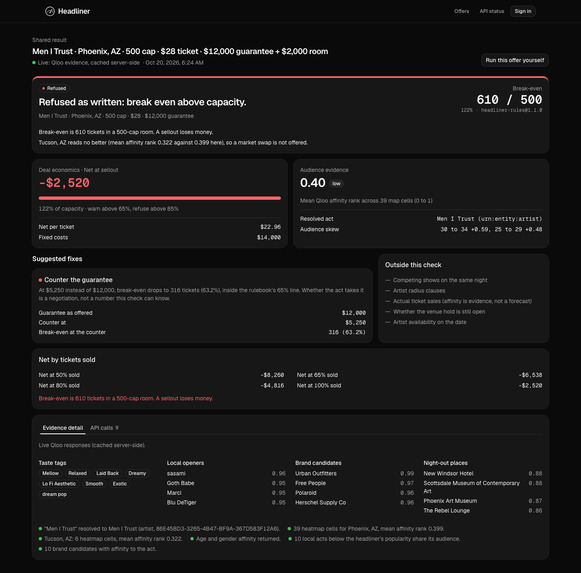Image resolution: width=581 pixels, height=573 pixels.
Task: Click Fixed costs $14,000 value
Action: pyautogui.click(x=269, y=237)
